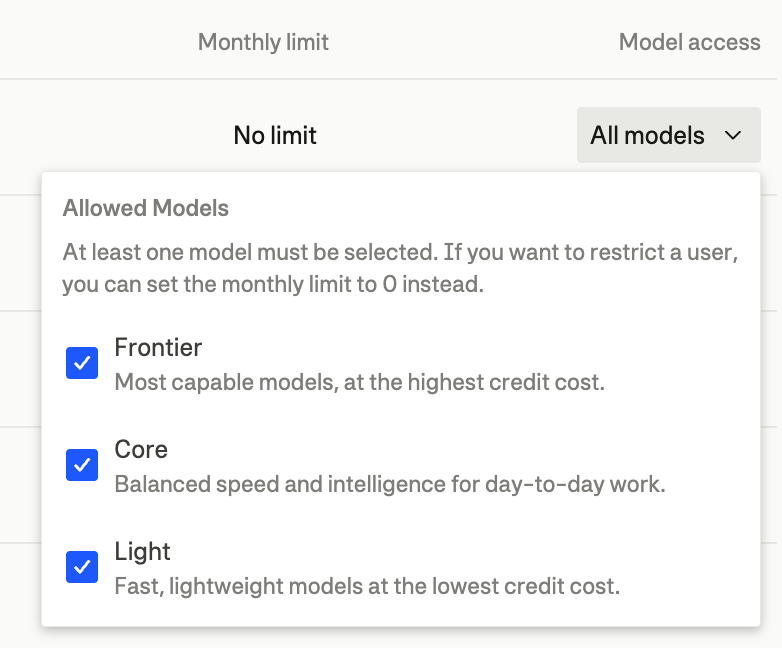
Task: Click the check icon beside Light
Action: [82, 567]
